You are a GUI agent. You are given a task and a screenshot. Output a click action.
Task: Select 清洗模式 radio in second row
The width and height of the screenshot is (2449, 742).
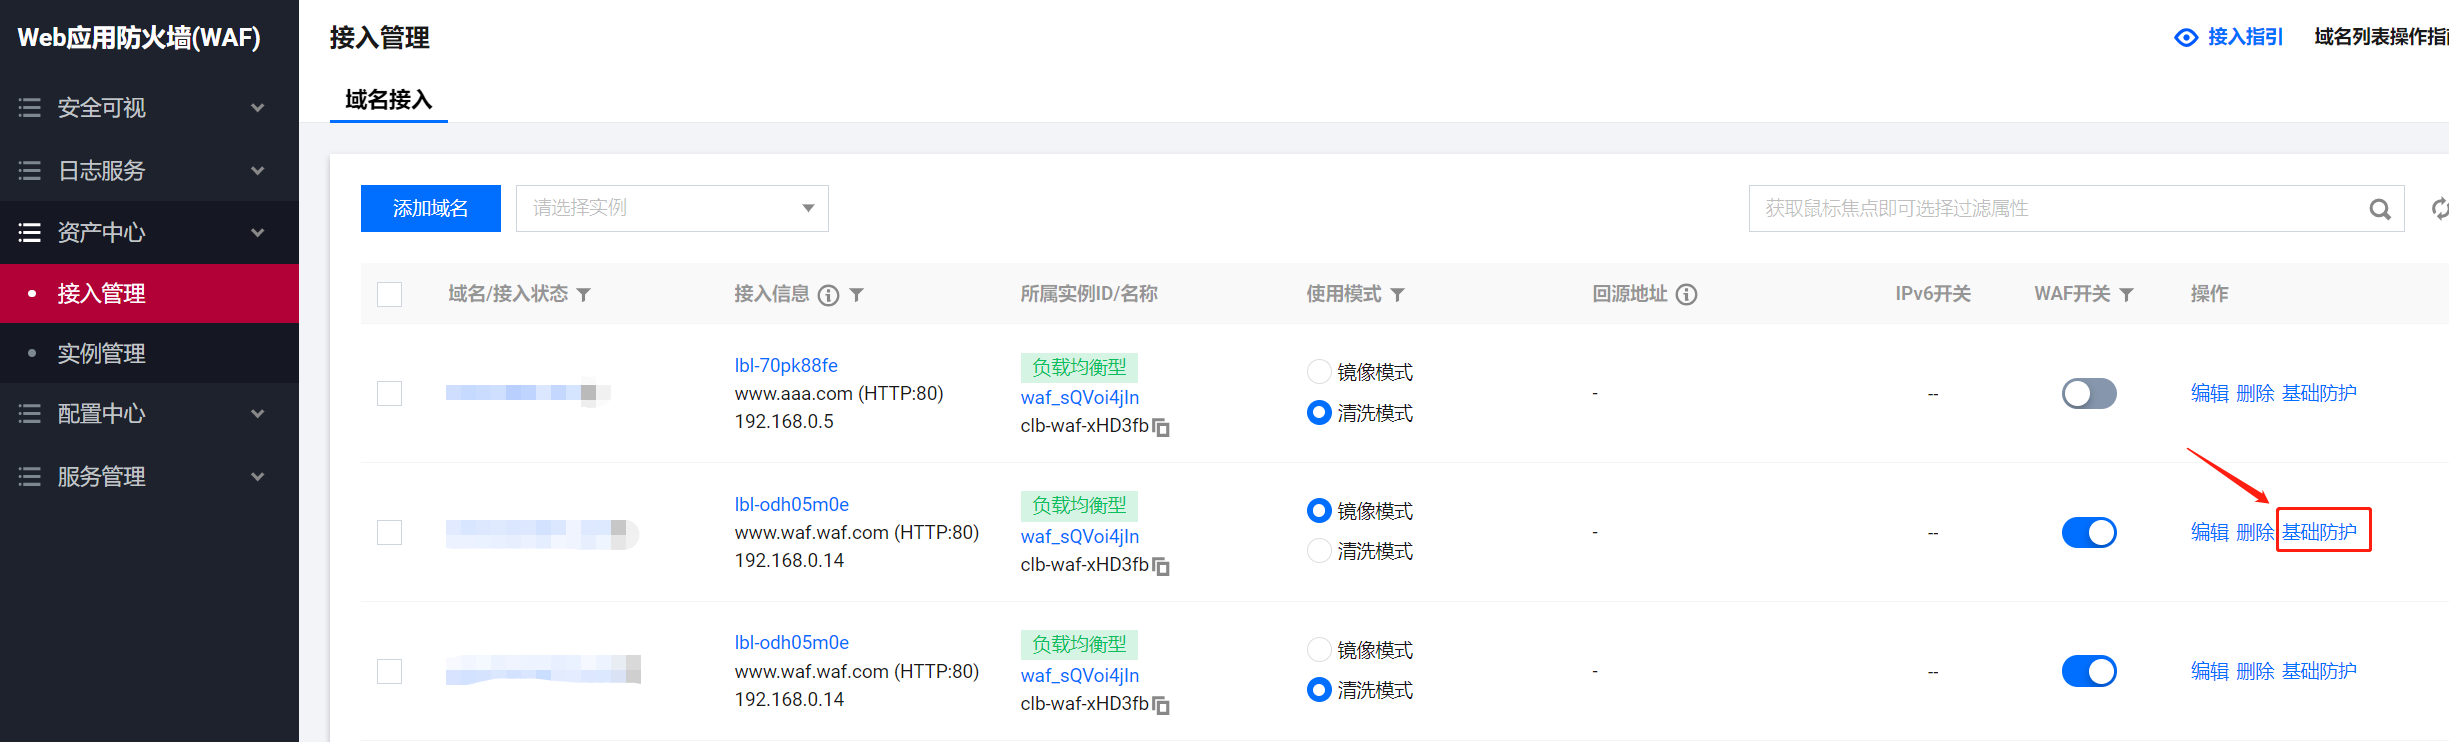click(1319, 551)
